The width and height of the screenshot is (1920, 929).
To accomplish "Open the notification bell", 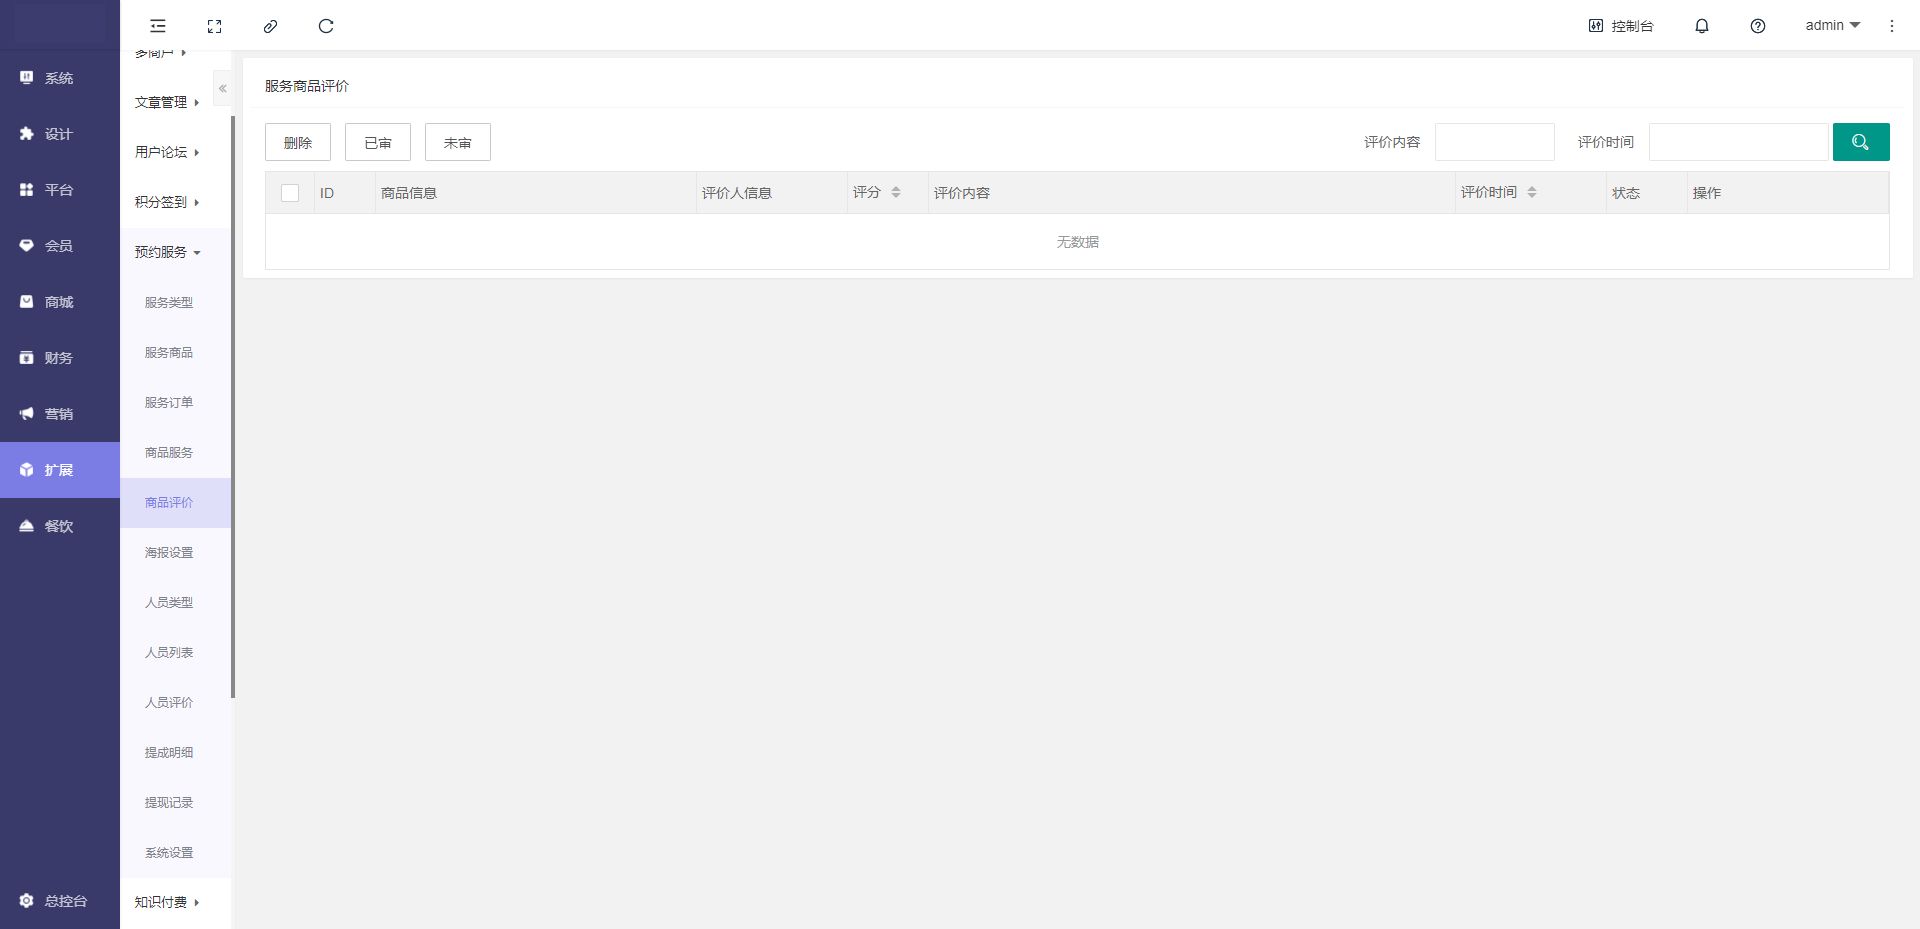I will pos(1701,26).
